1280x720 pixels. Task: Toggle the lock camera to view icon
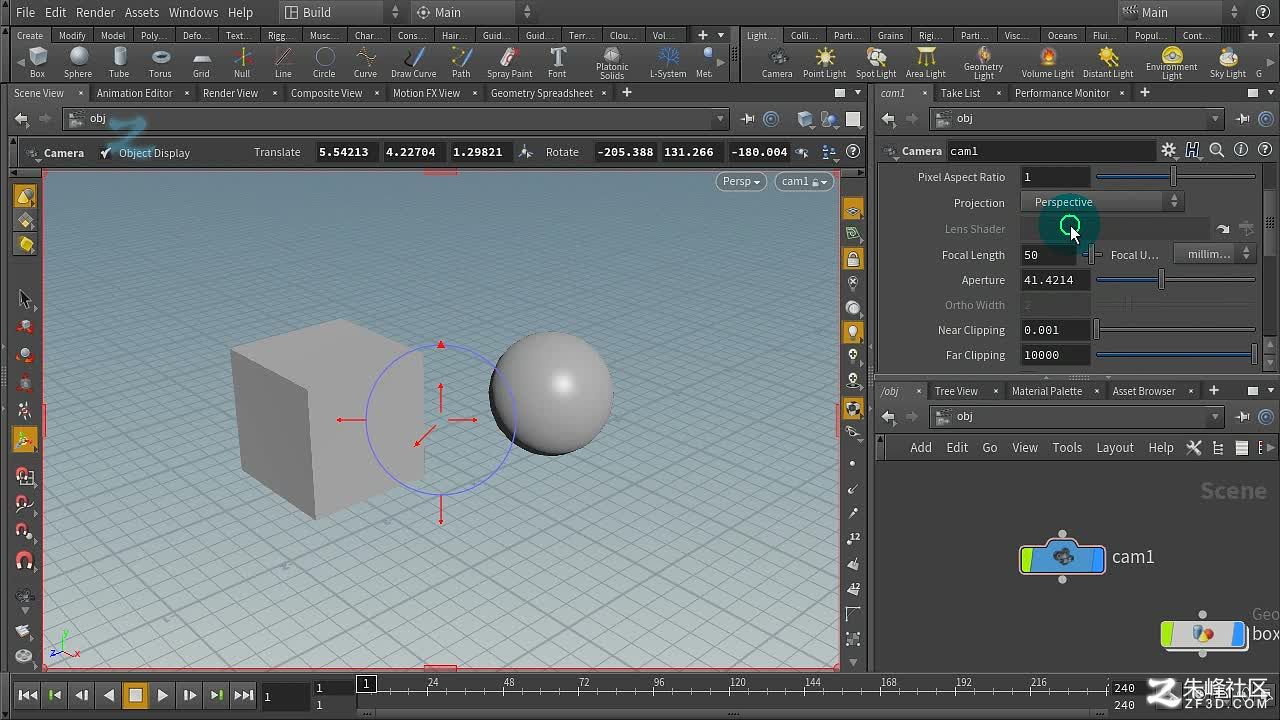(x=853, y=259)
